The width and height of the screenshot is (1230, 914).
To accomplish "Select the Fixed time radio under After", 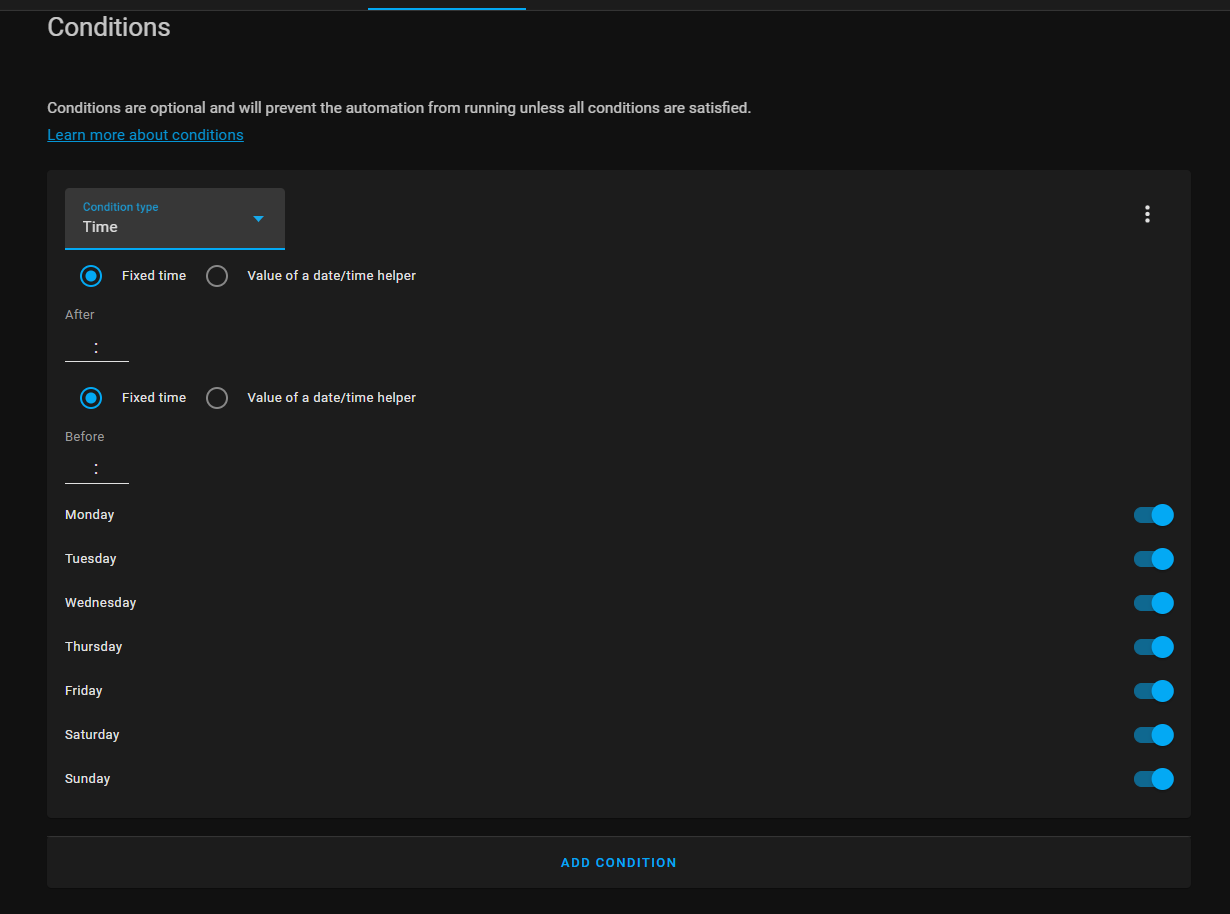I will pos(91,275).
